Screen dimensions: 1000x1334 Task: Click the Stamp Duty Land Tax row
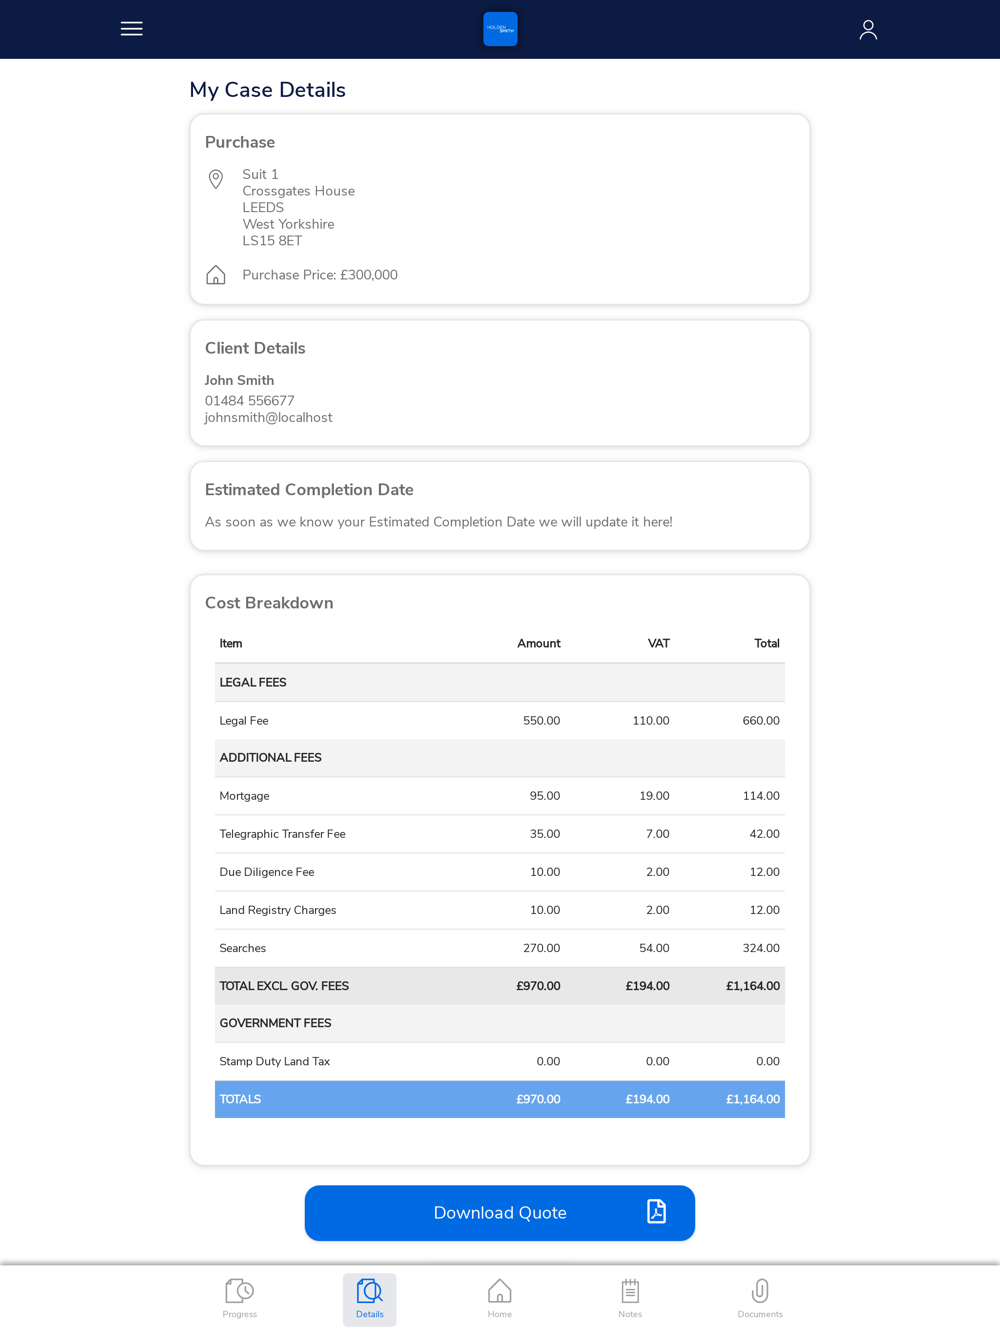pos(500,1061)
